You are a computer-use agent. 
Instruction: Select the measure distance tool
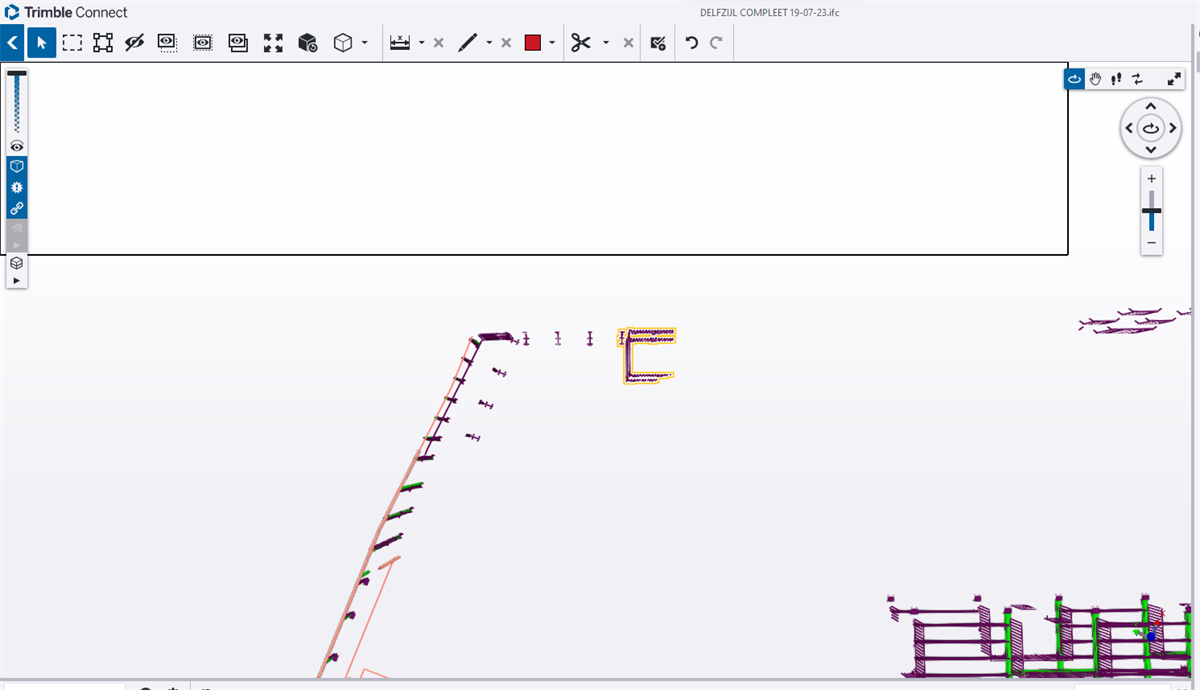400,43
